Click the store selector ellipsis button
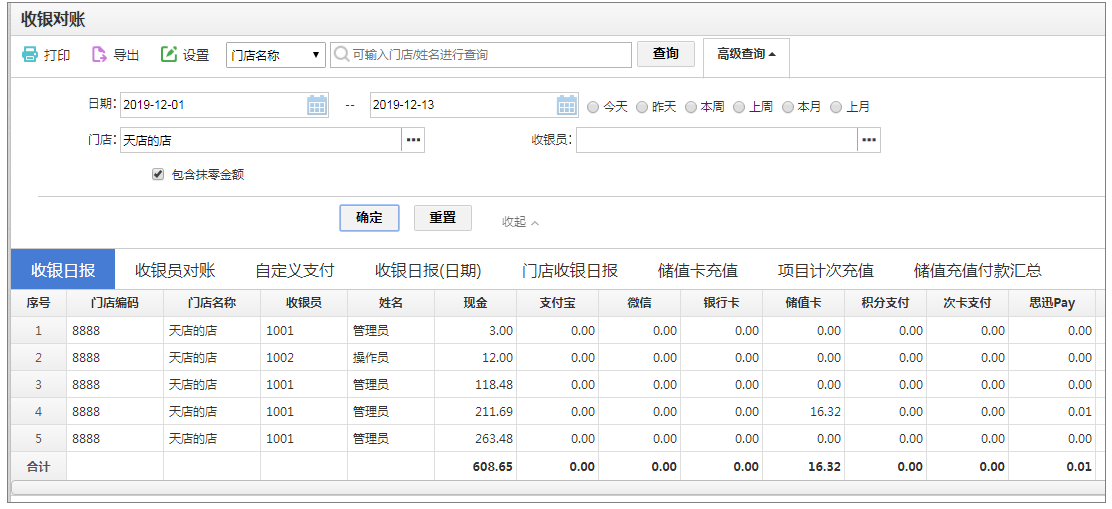The width and height of the screenshot is (1112, 509). 413,140
